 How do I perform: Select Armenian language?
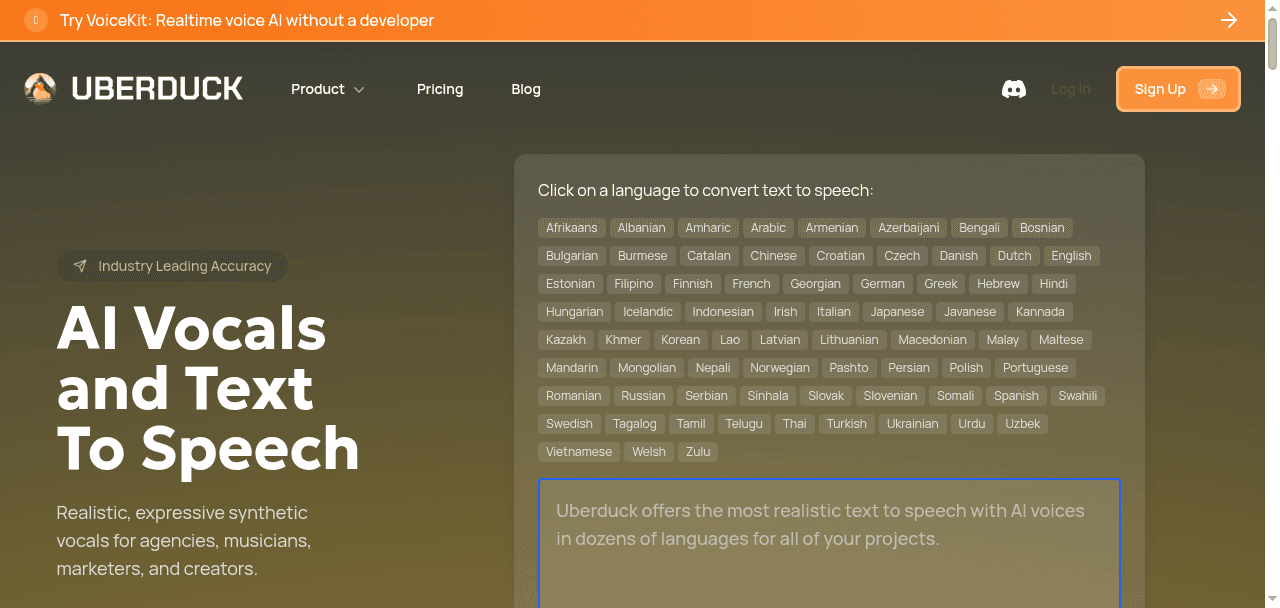click(832, 228)
